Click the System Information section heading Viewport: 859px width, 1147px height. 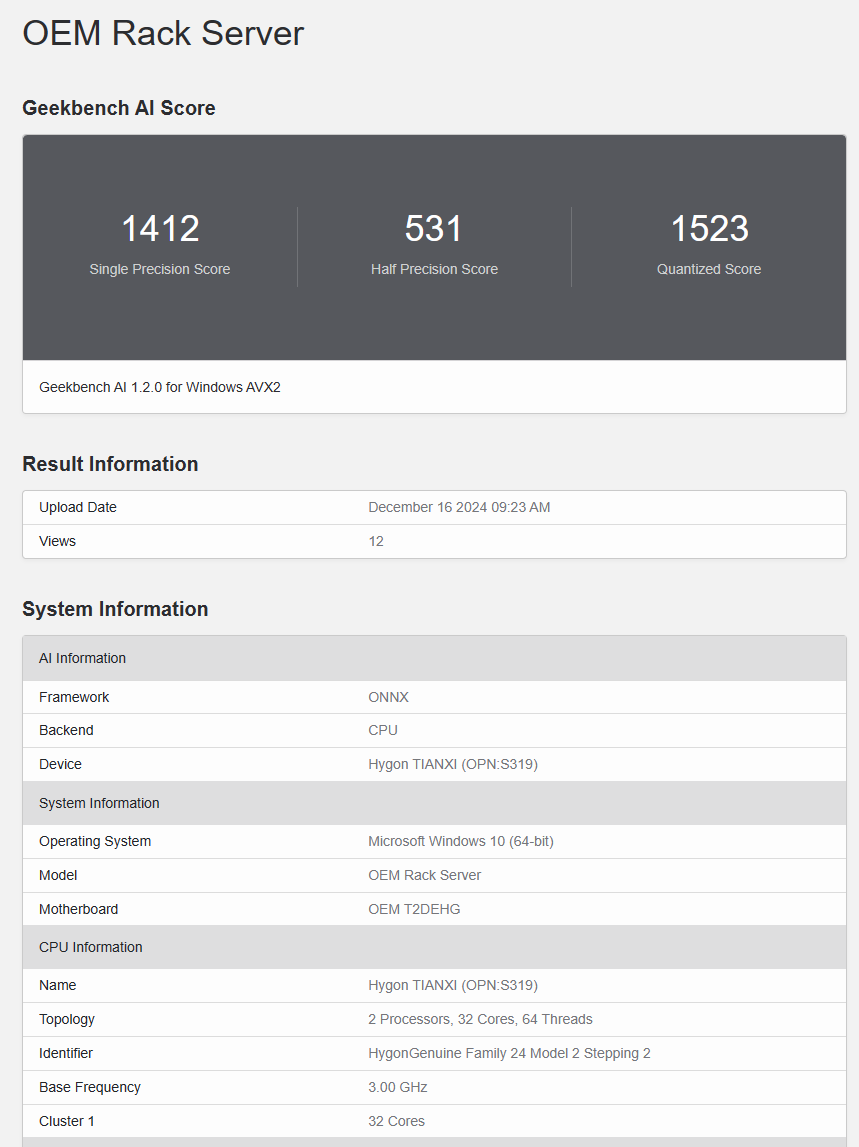point(115,609)
